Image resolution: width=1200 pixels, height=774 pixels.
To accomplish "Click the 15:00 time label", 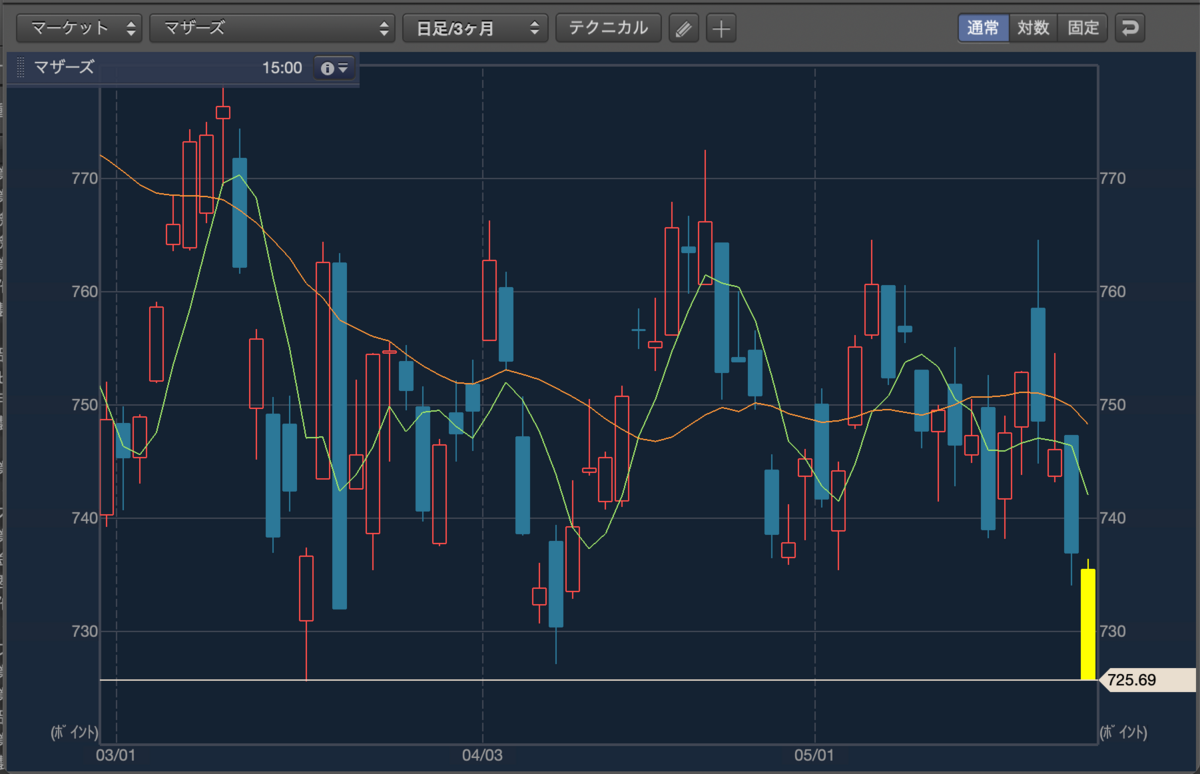I will pyautogui.click(x=282, y=68).
